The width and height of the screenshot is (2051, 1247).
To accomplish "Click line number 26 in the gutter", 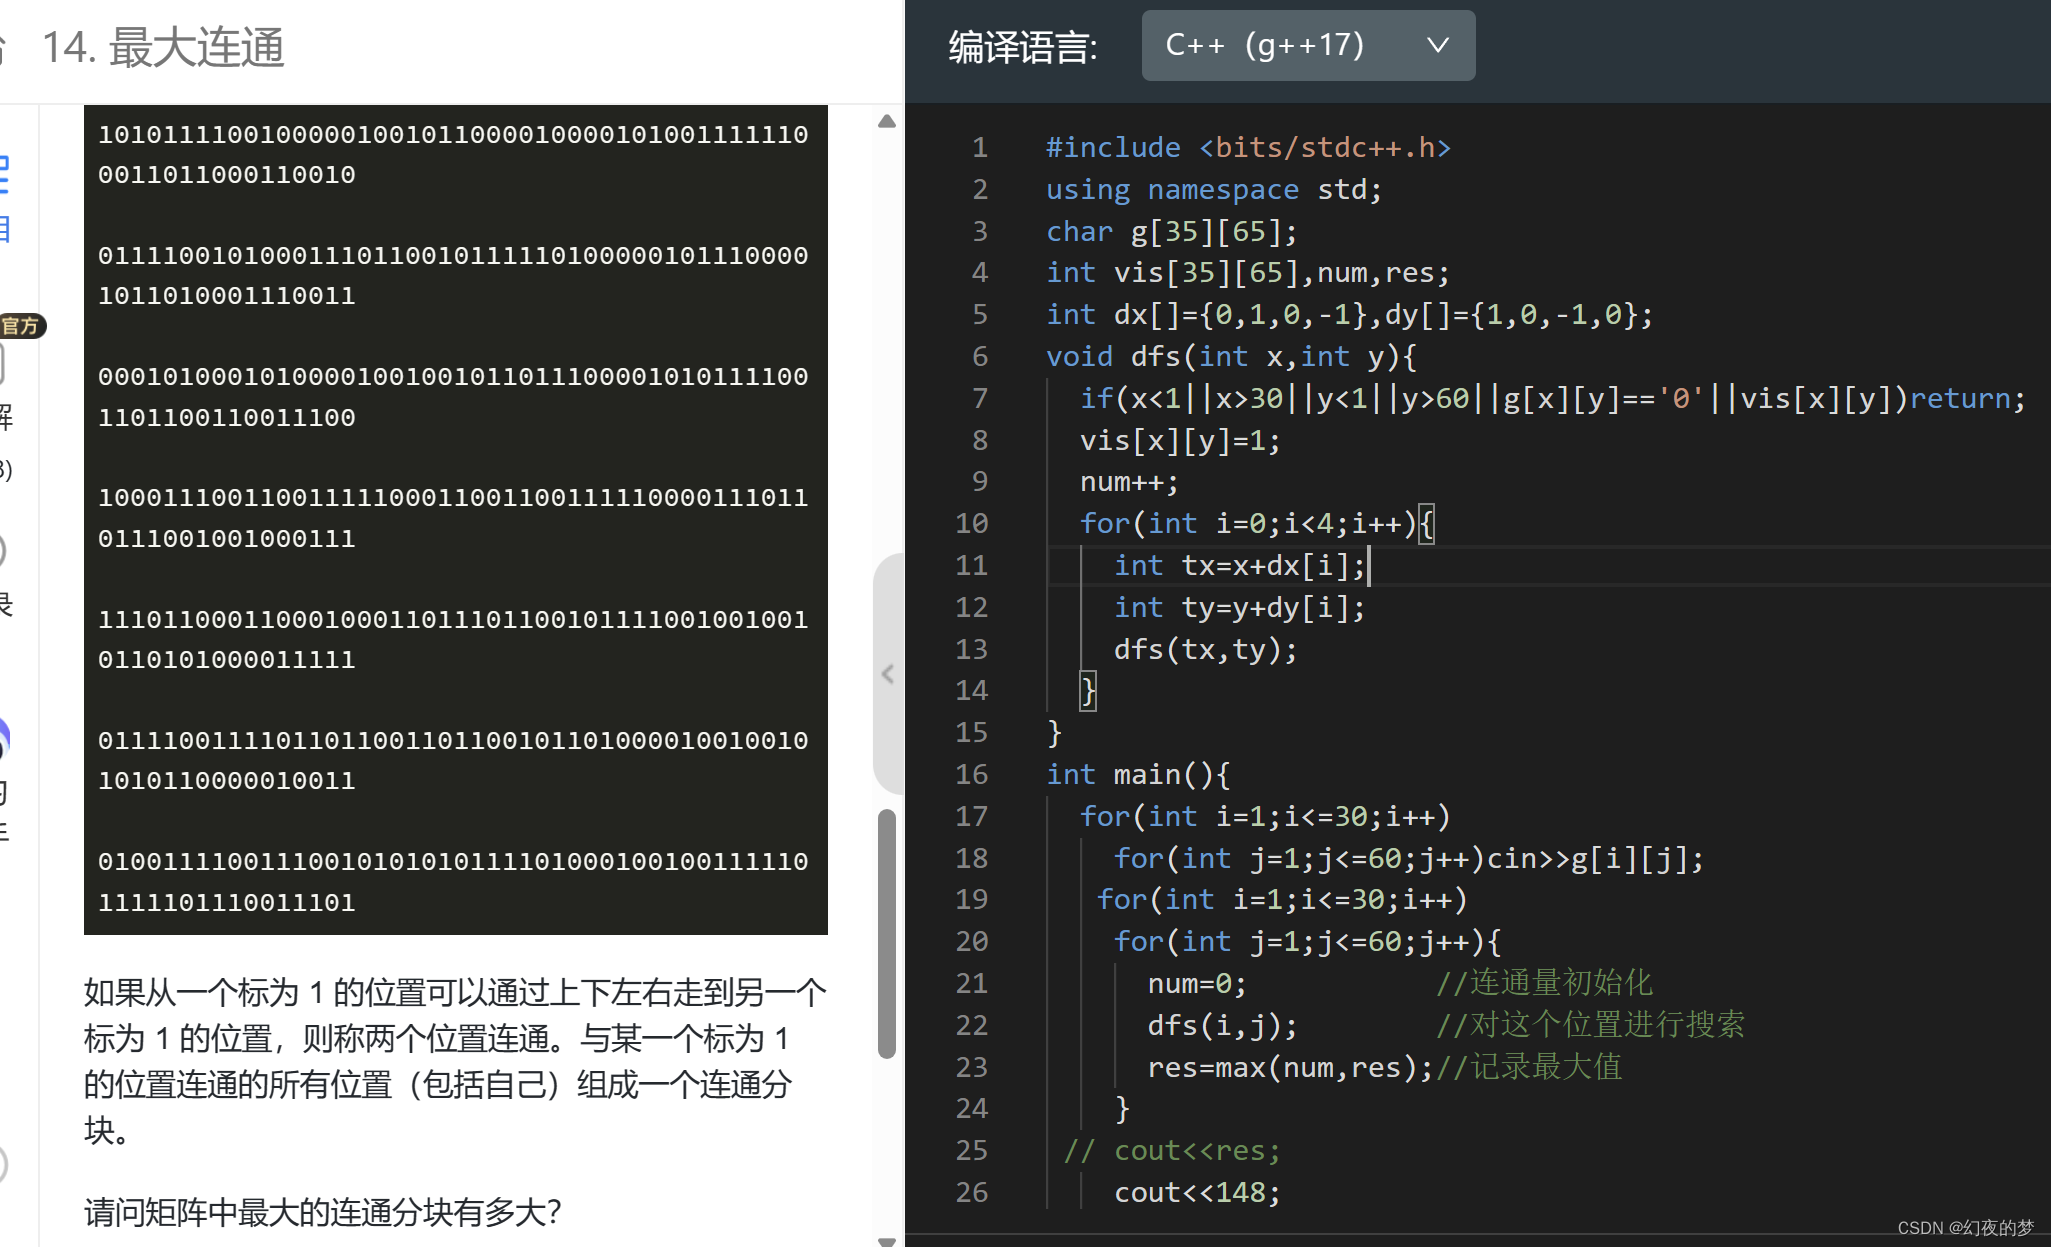I will 972,1193.
